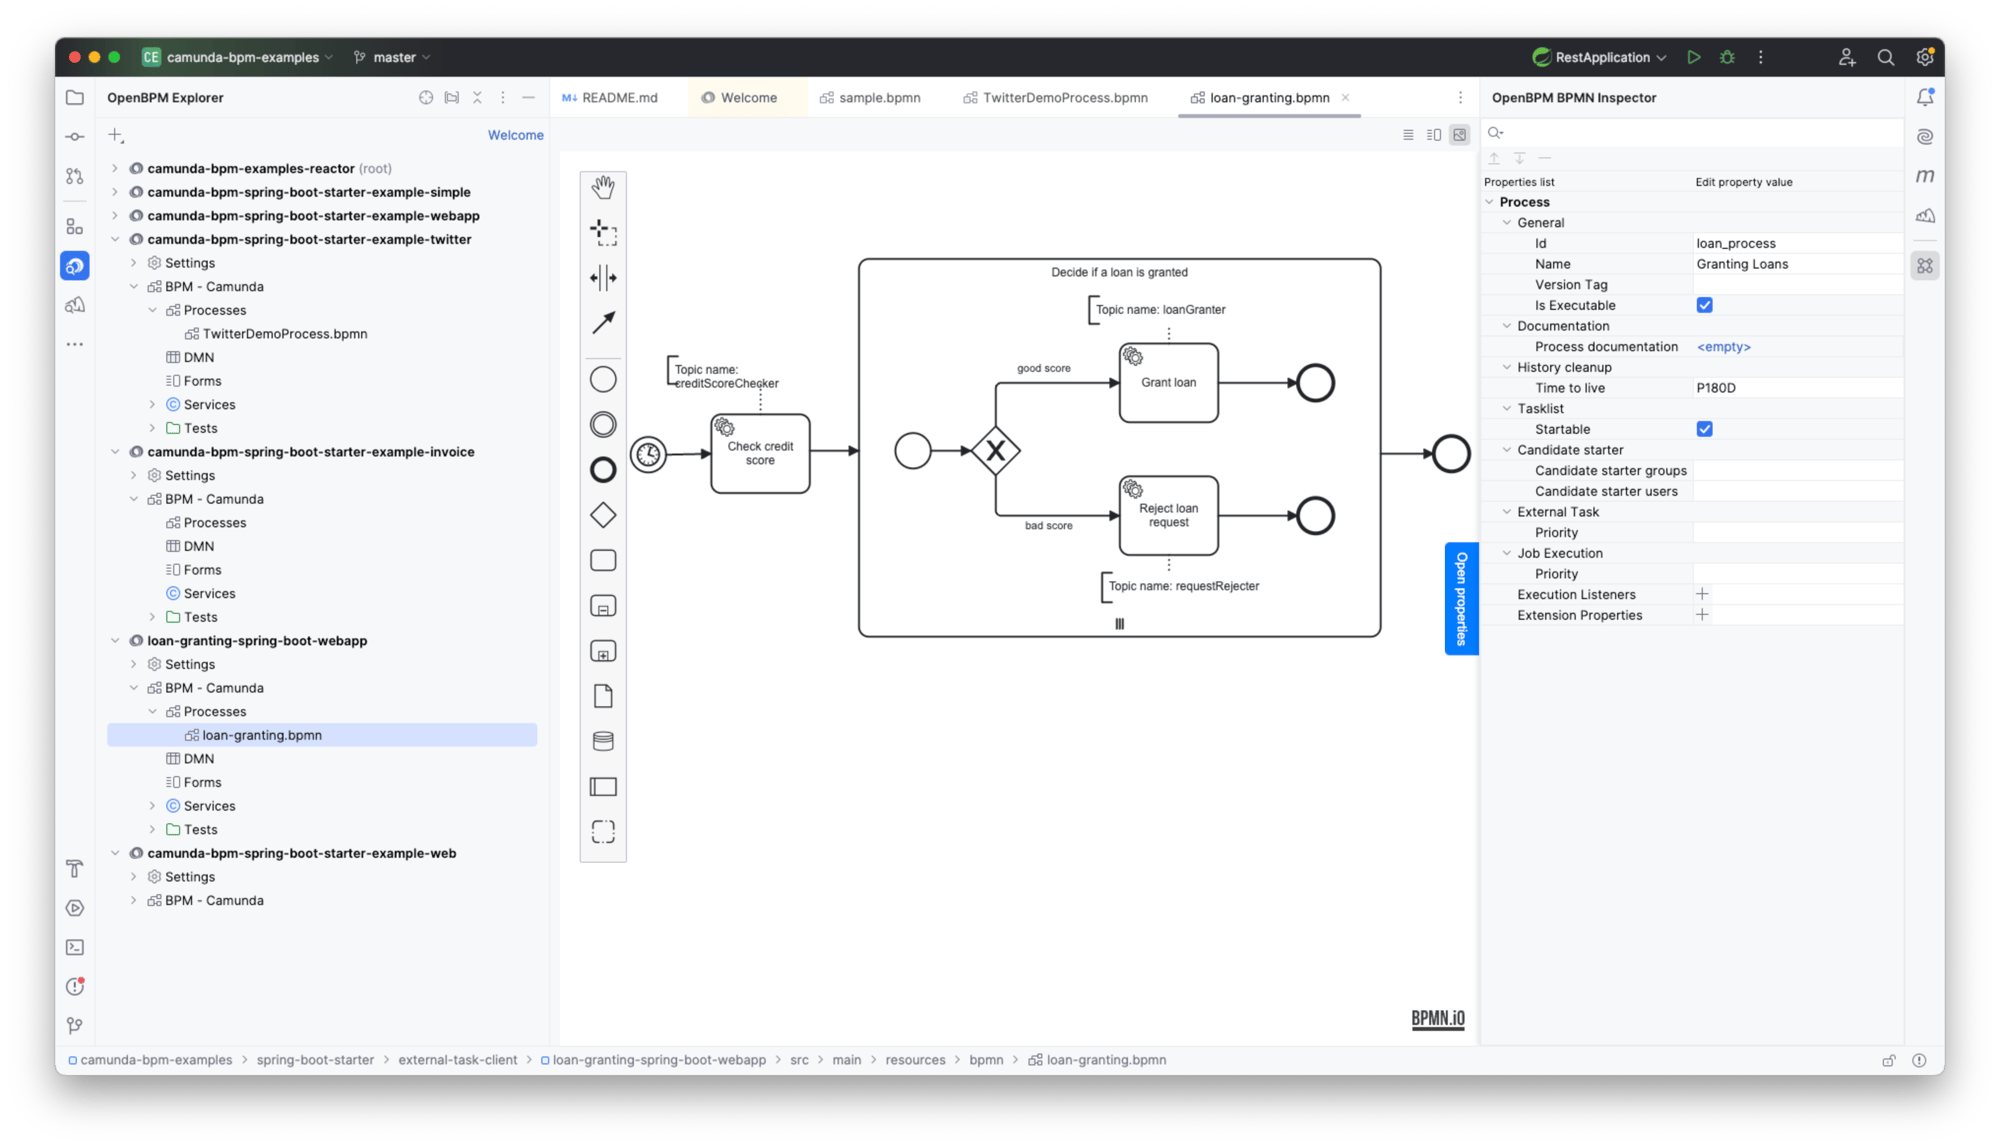Create a collapsed Sub Process from palette
Screen dimensions: 2000x1148
point(603,606)
